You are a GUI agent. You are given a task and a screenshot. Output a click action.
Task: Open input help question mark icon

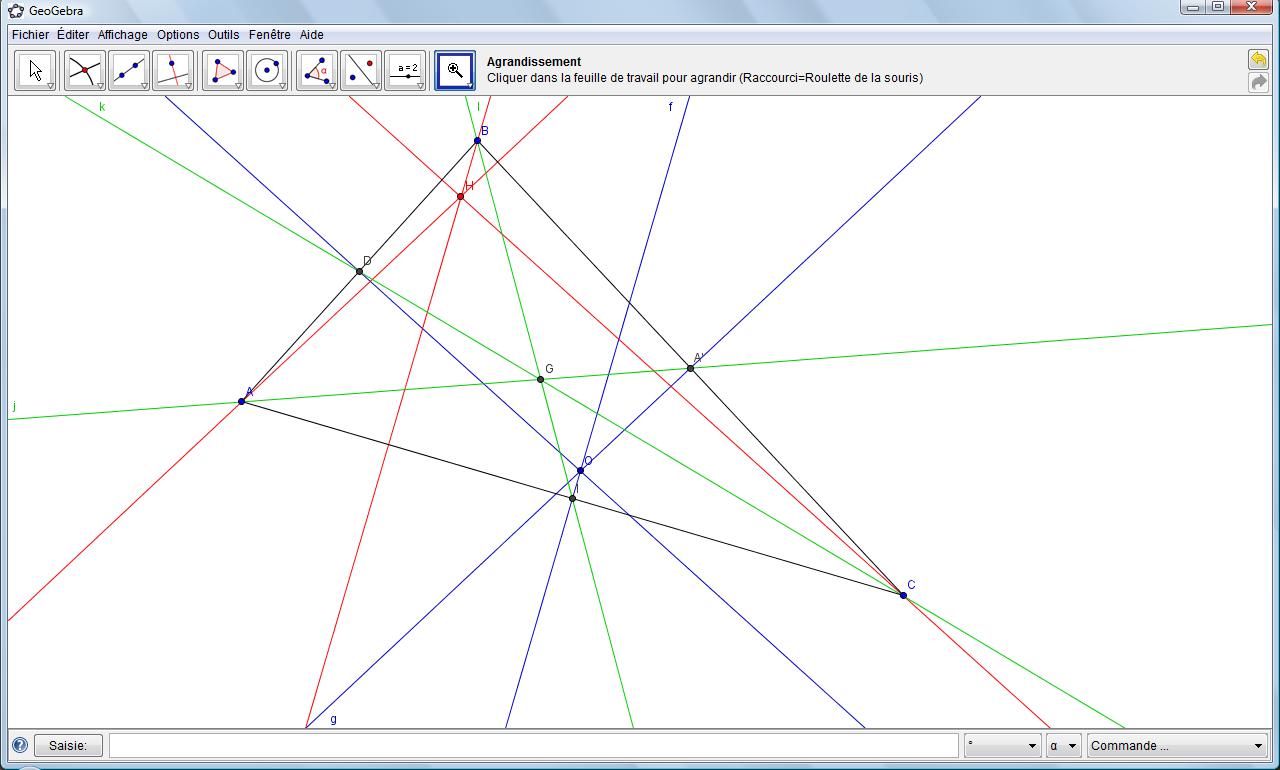20,745
